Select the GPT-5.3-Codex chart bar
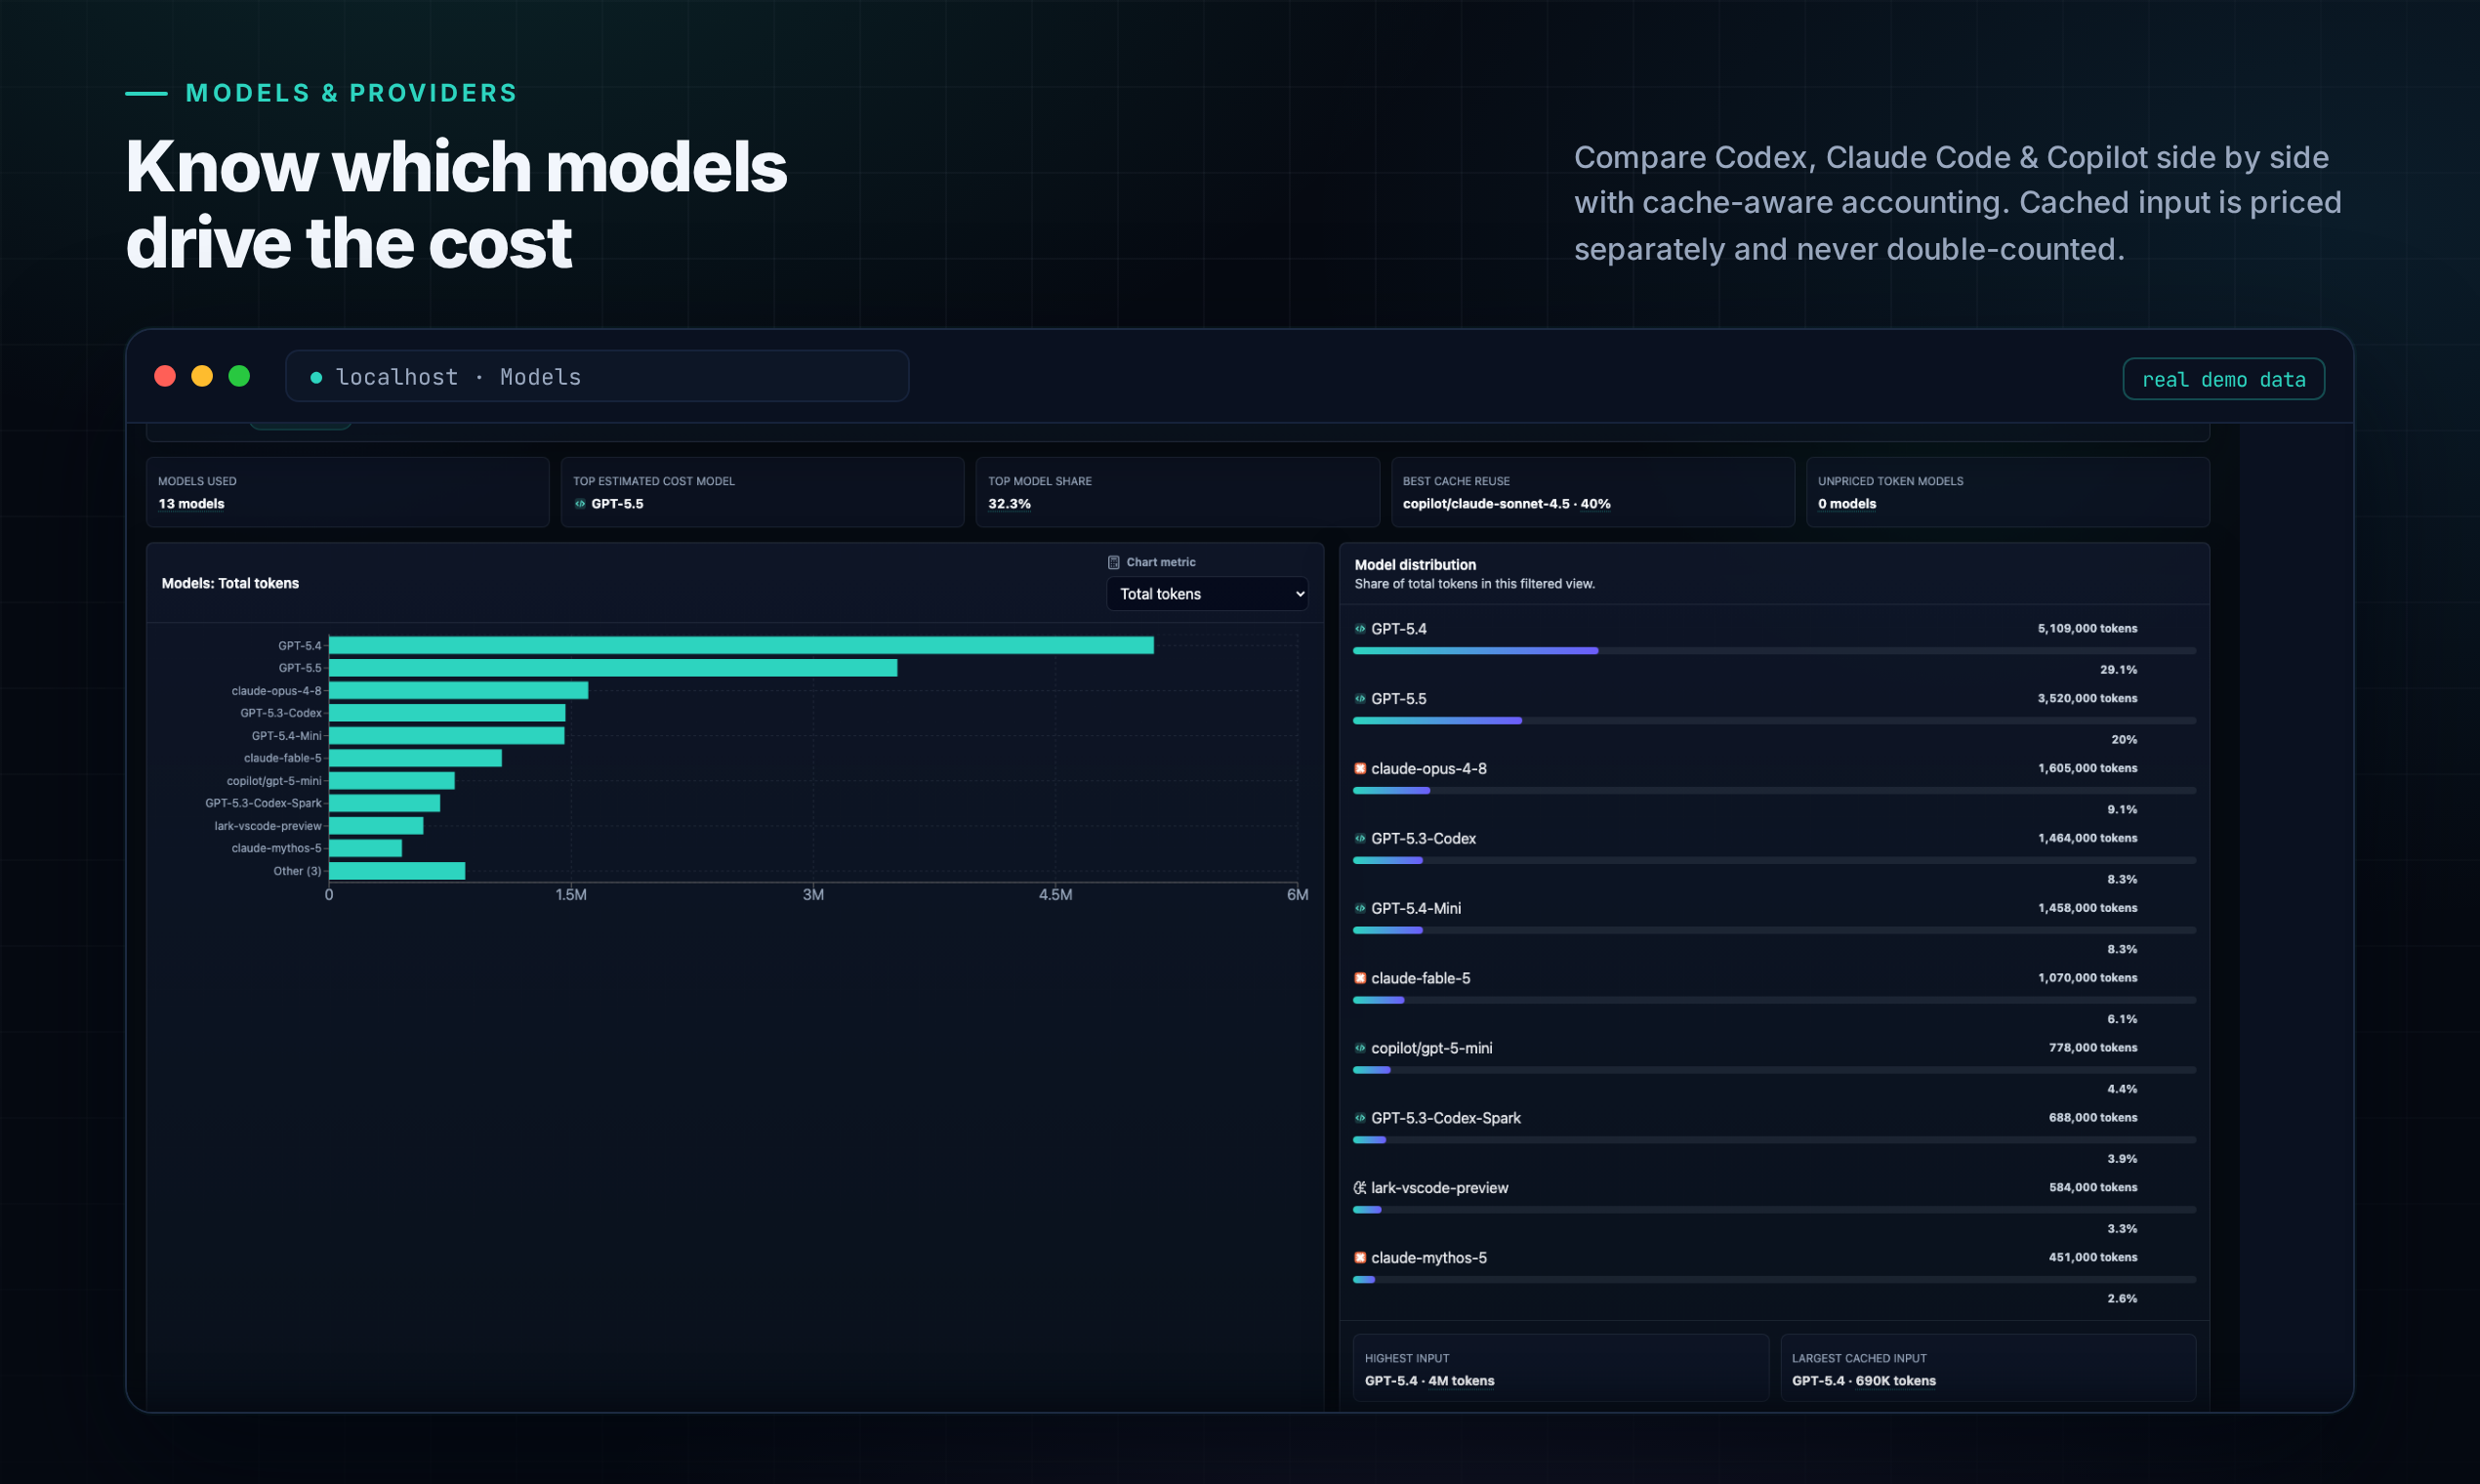This screenshot has height=1484, width=2480. click(x=447, y=713)
